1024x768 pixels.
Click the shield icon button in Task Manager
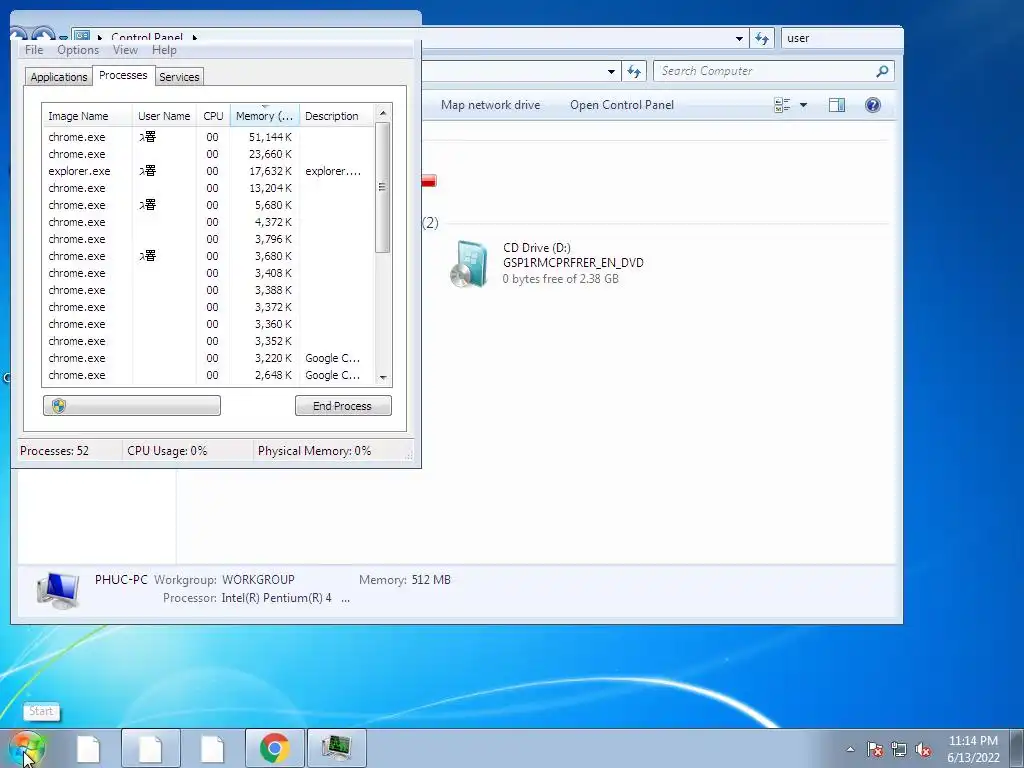tap(132, 406)
